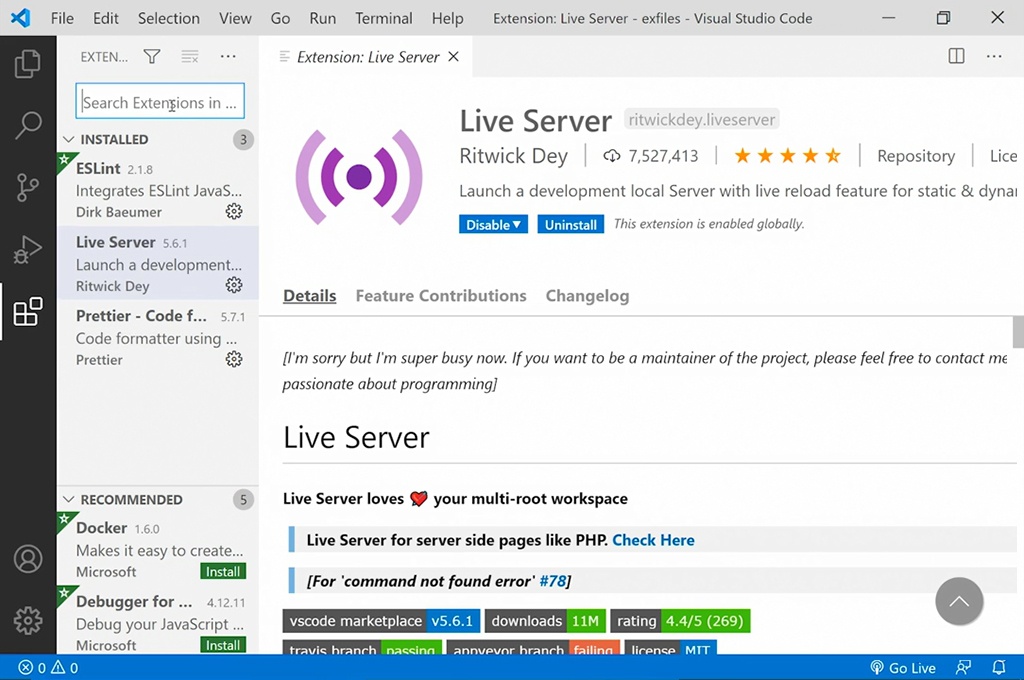Open the Terminal menu
The height and width of the screenshot is (680, 1024).
pyautogui.click(x=384, y=18)
